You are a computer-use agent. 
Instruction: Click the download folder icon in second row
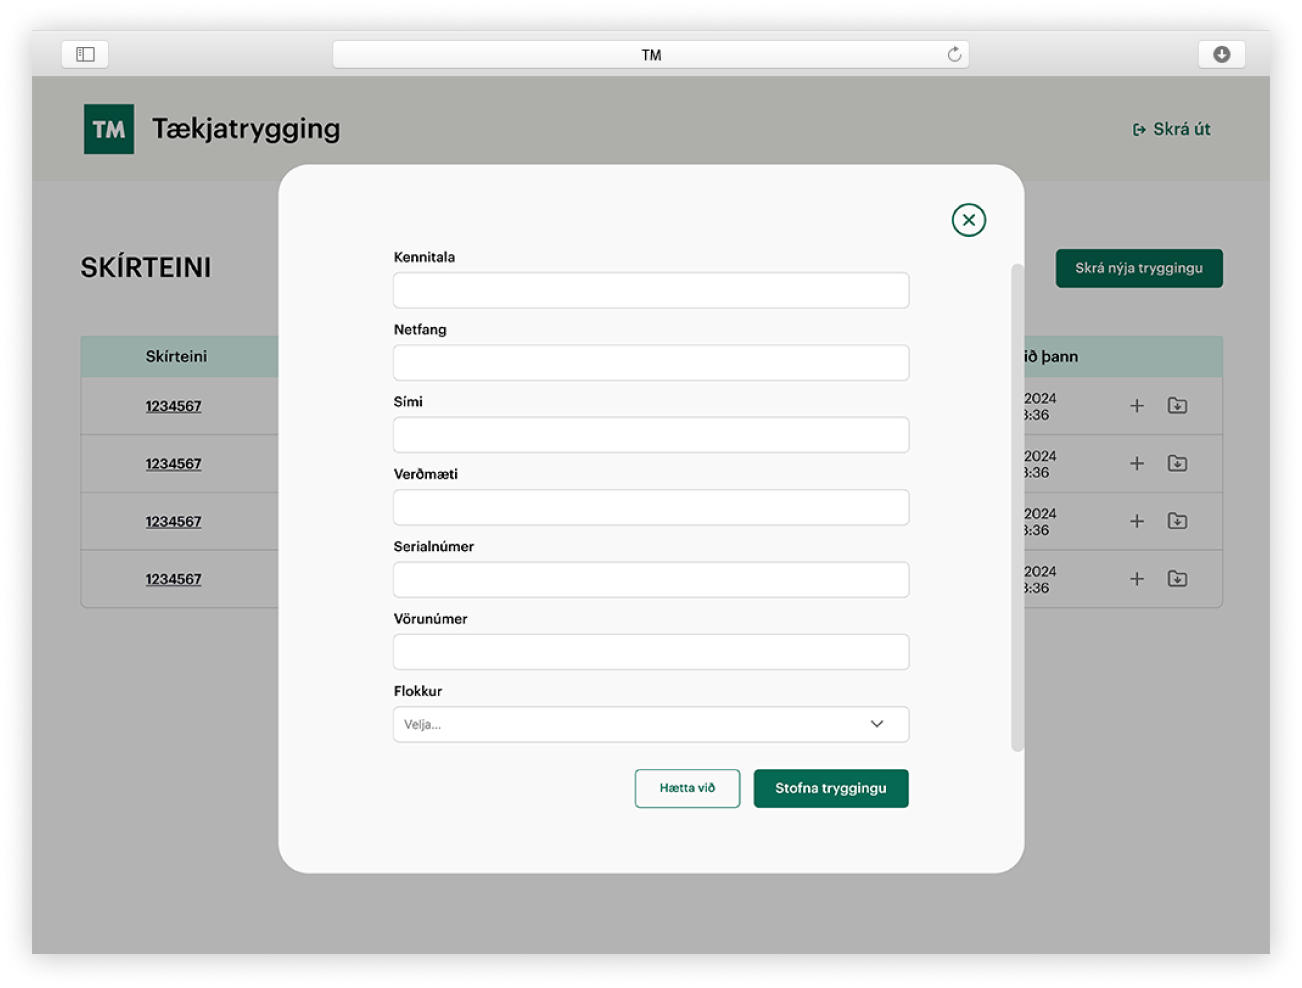(1177, 463)
